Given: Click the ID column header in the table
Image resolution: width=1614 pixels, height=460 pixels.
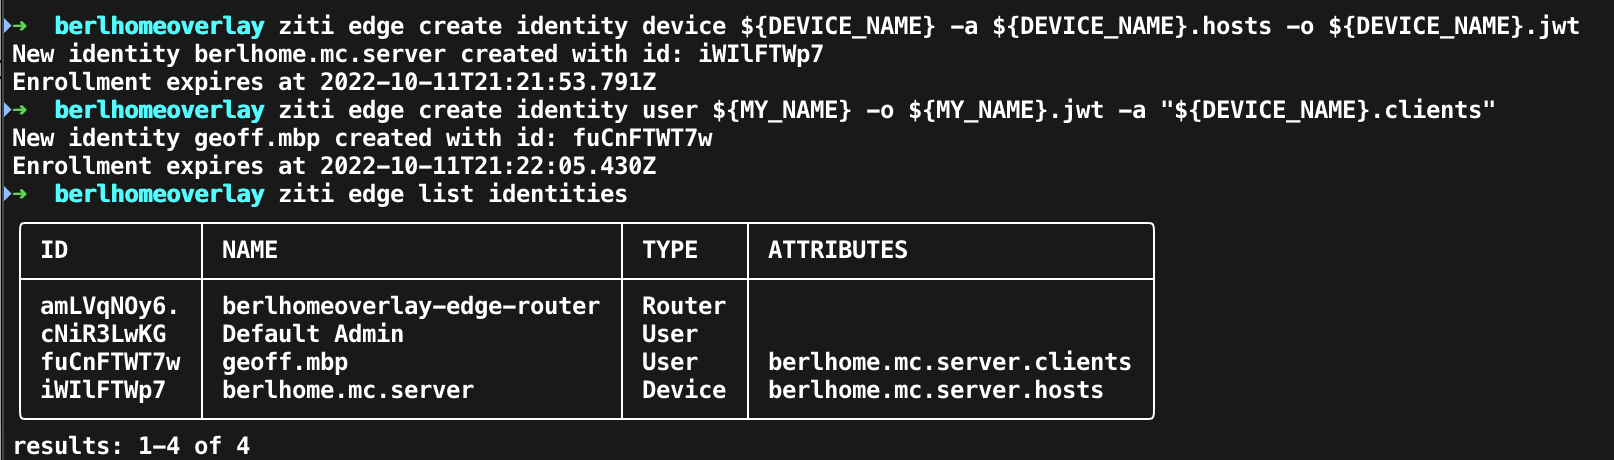Looking at the screenshot, I should coord(54,250).
